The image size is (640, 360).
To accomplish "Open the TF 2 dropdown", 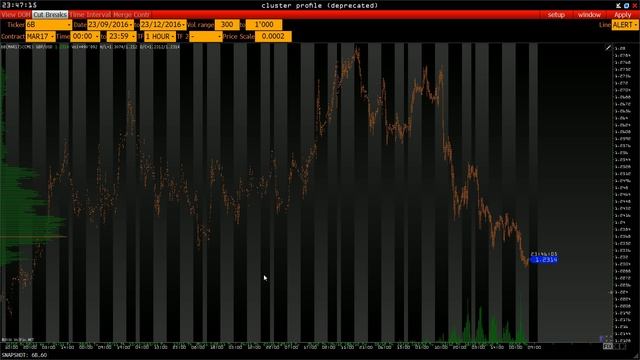I will click(206, 36).
